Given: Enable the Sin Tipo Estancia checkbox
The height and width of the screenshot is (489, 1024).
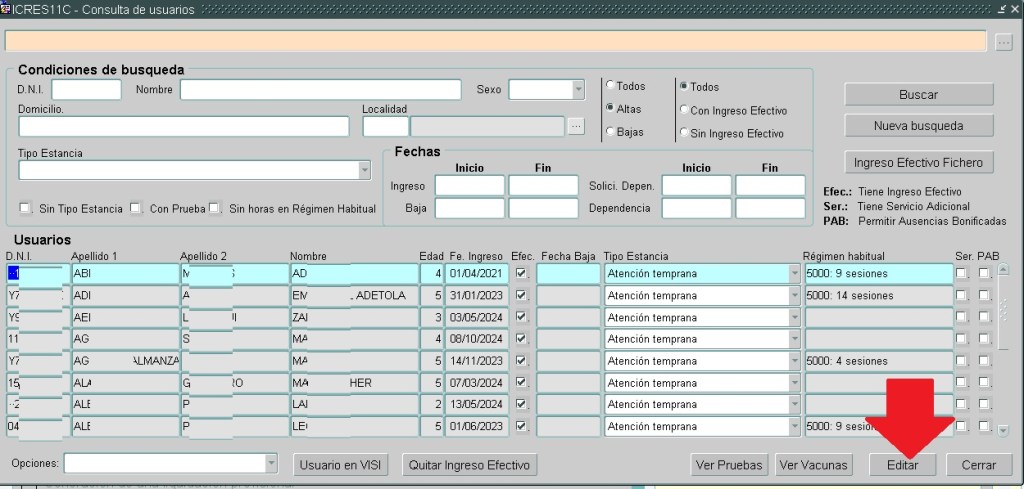Looking at the screenshot, I should [25, 209].
